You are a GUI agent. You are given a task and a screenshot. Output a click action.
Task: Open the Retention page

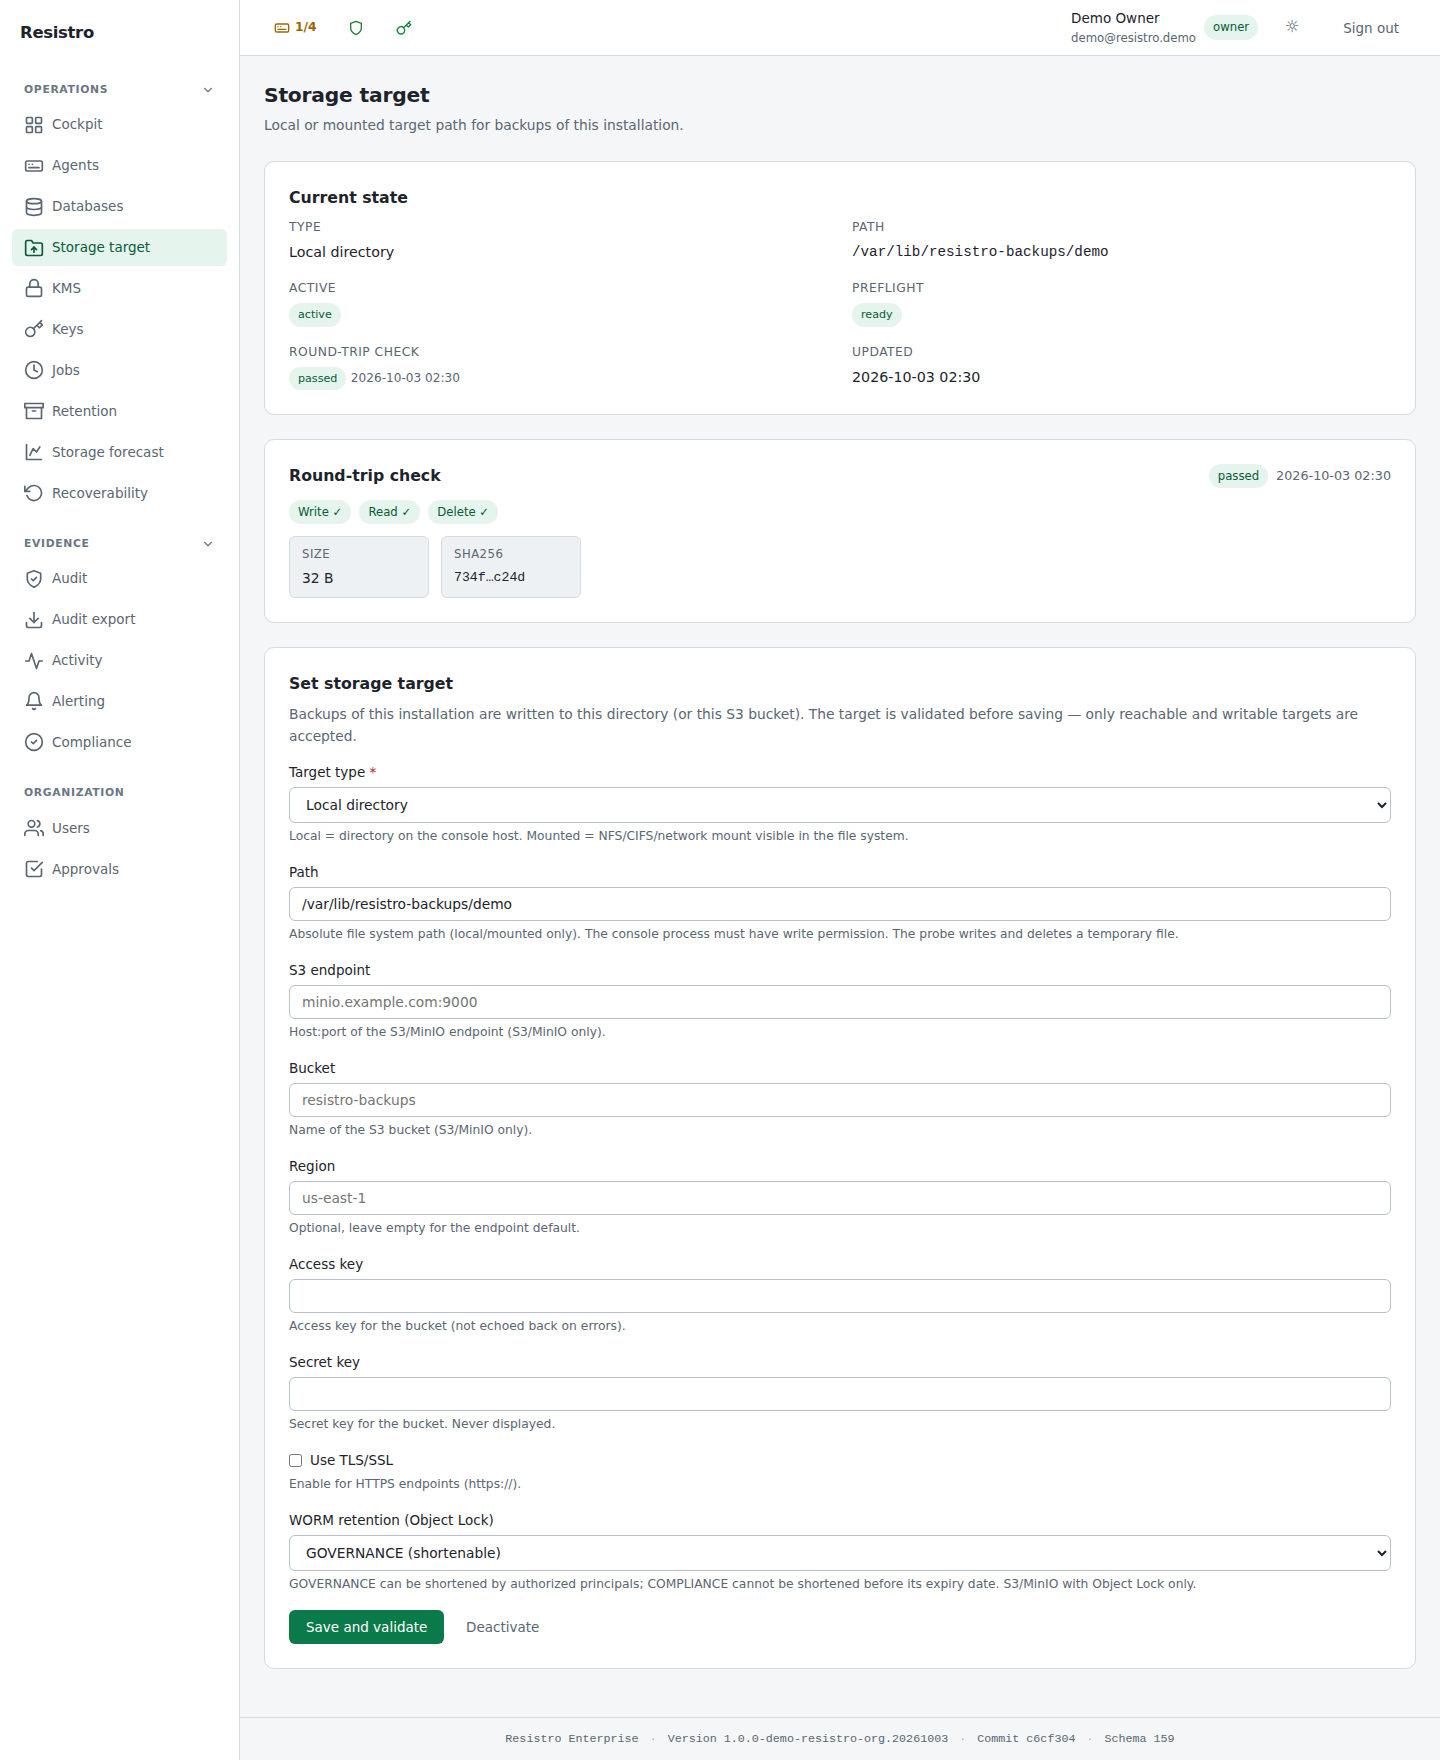(119, 411)
